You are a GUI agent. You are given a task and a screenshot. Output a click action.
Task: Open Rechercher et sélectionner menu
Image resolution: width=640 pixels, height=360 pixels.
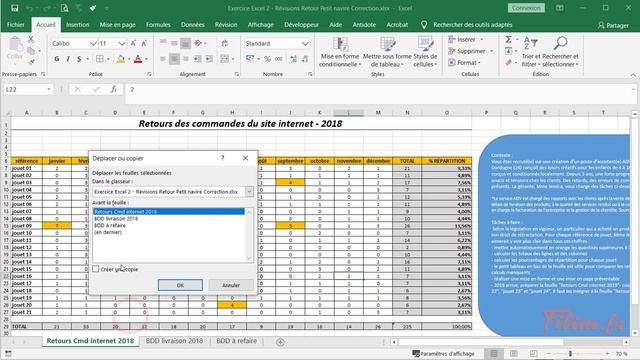(x=560, y=52)
